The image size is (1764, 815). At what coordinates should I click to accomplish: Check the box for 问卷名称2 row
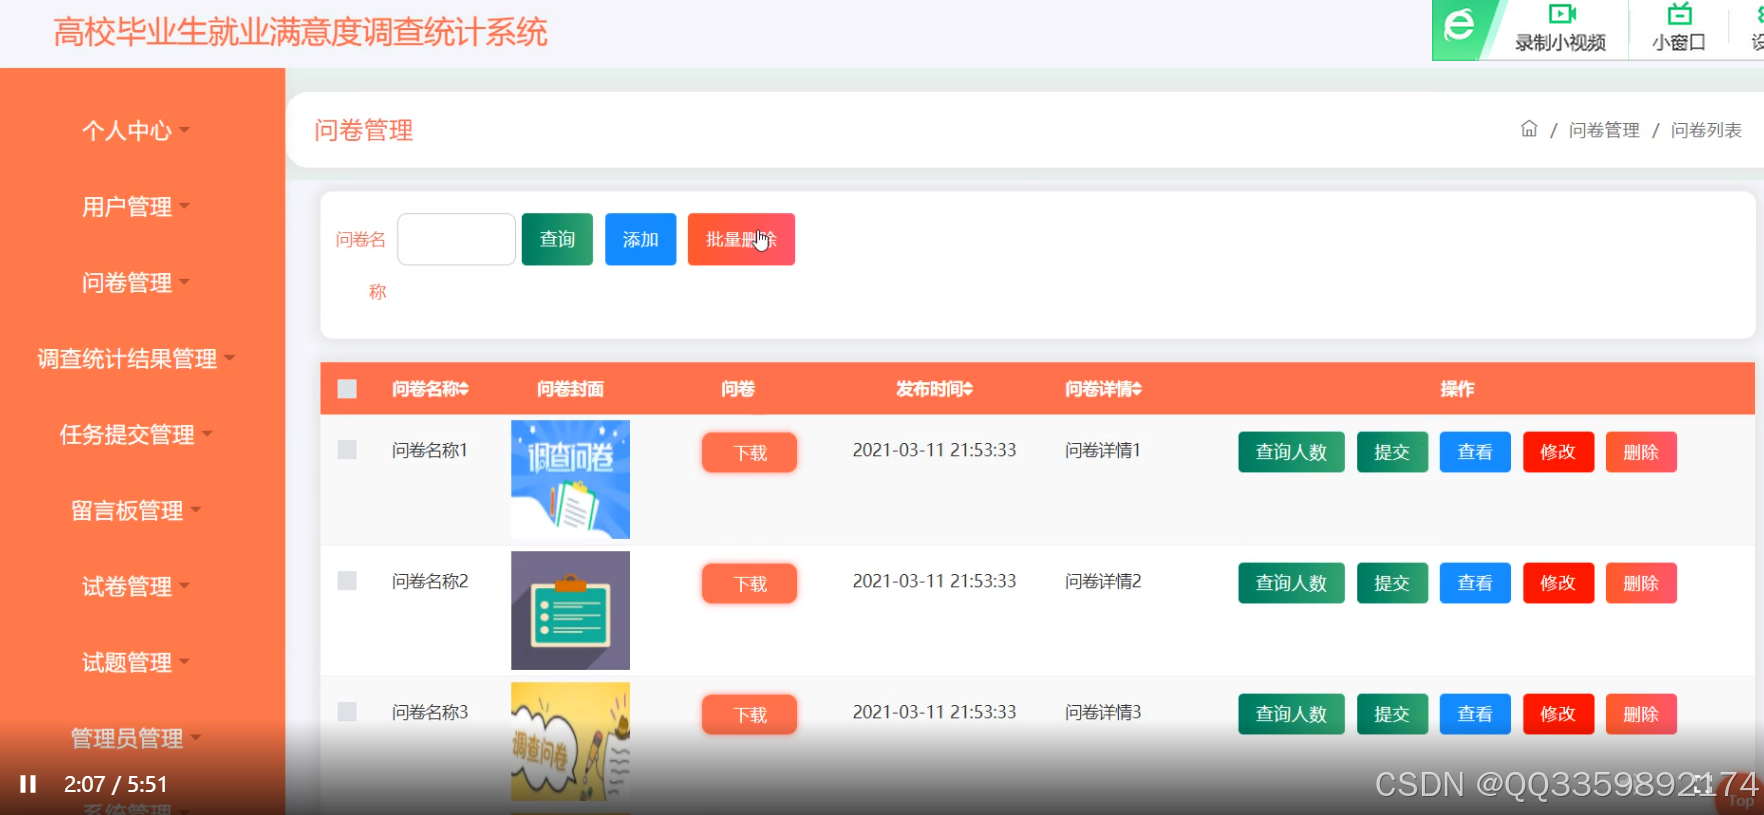(347, 581)
